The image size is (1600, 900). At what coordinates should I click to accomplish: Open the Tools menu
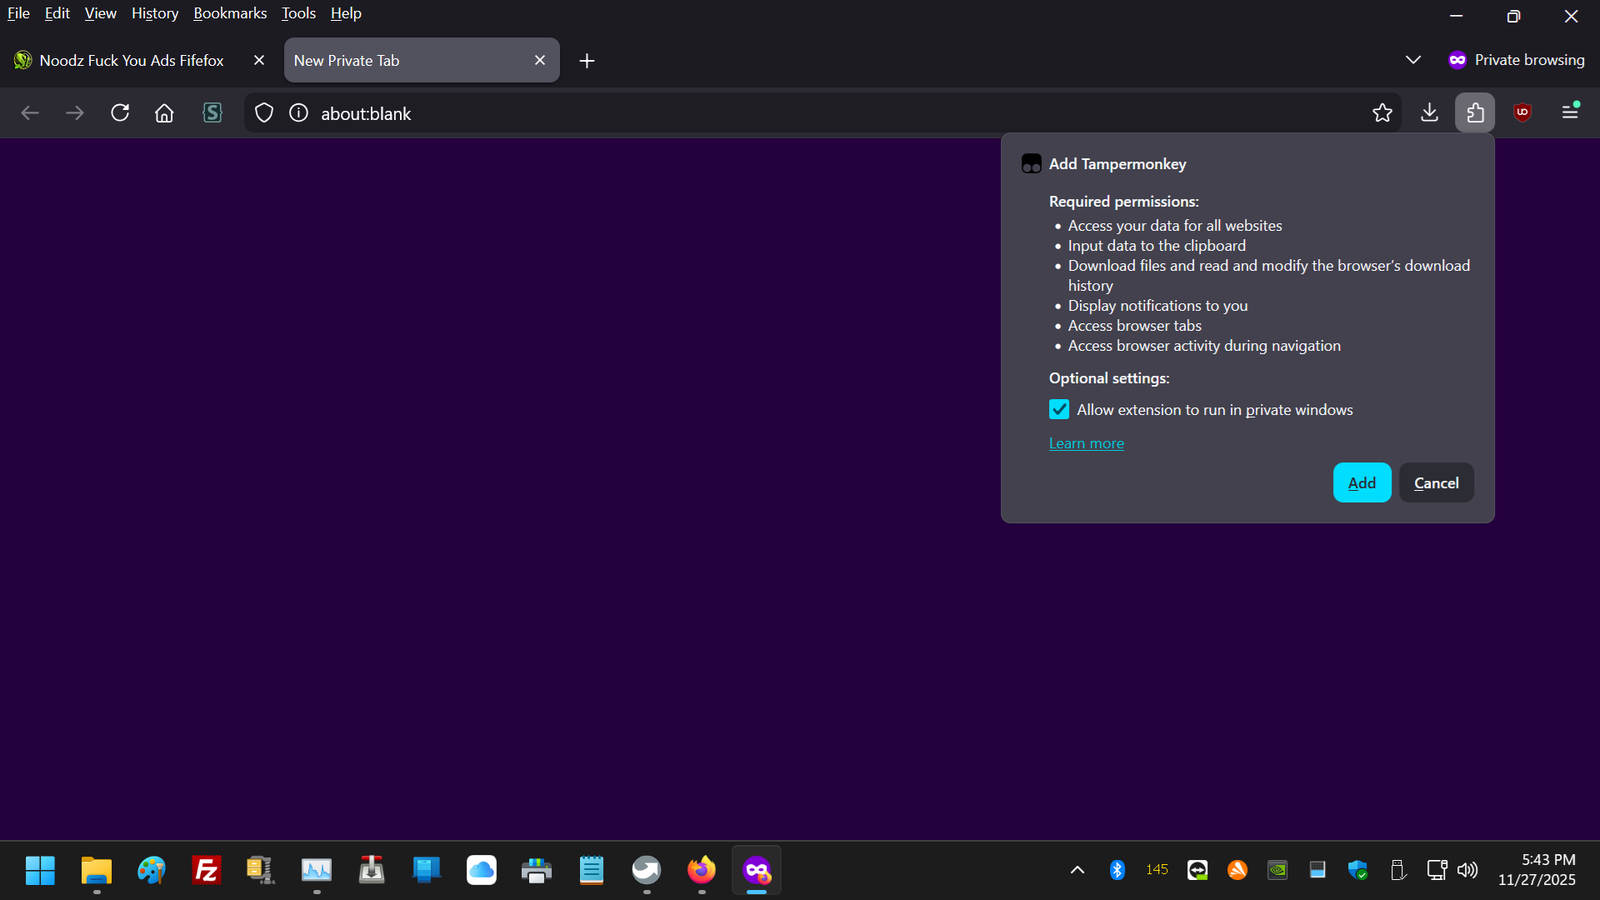point(298,13)
